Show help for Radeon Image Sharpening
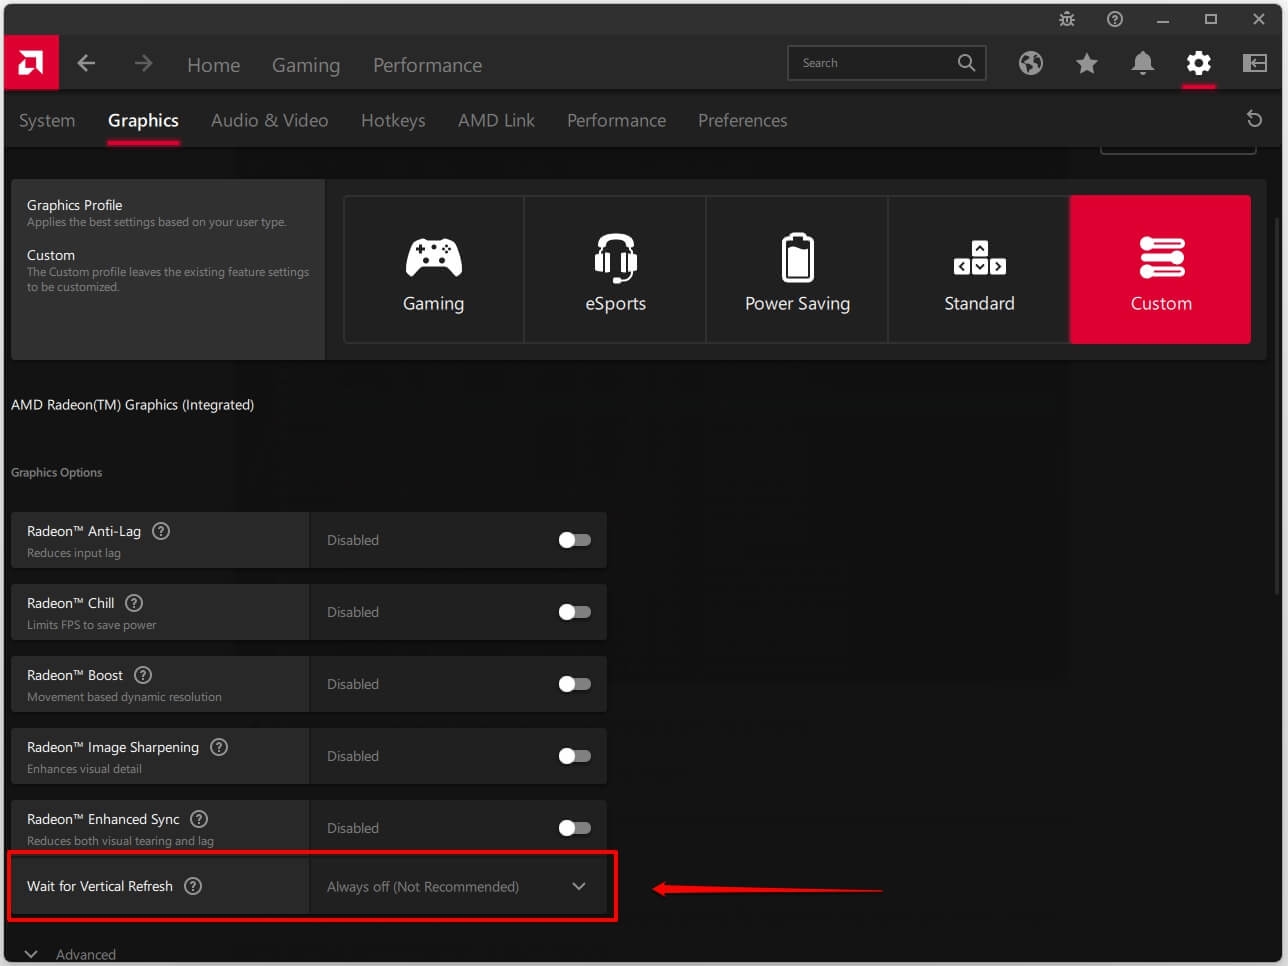The image size is (1288, 966). click(219, 747)
